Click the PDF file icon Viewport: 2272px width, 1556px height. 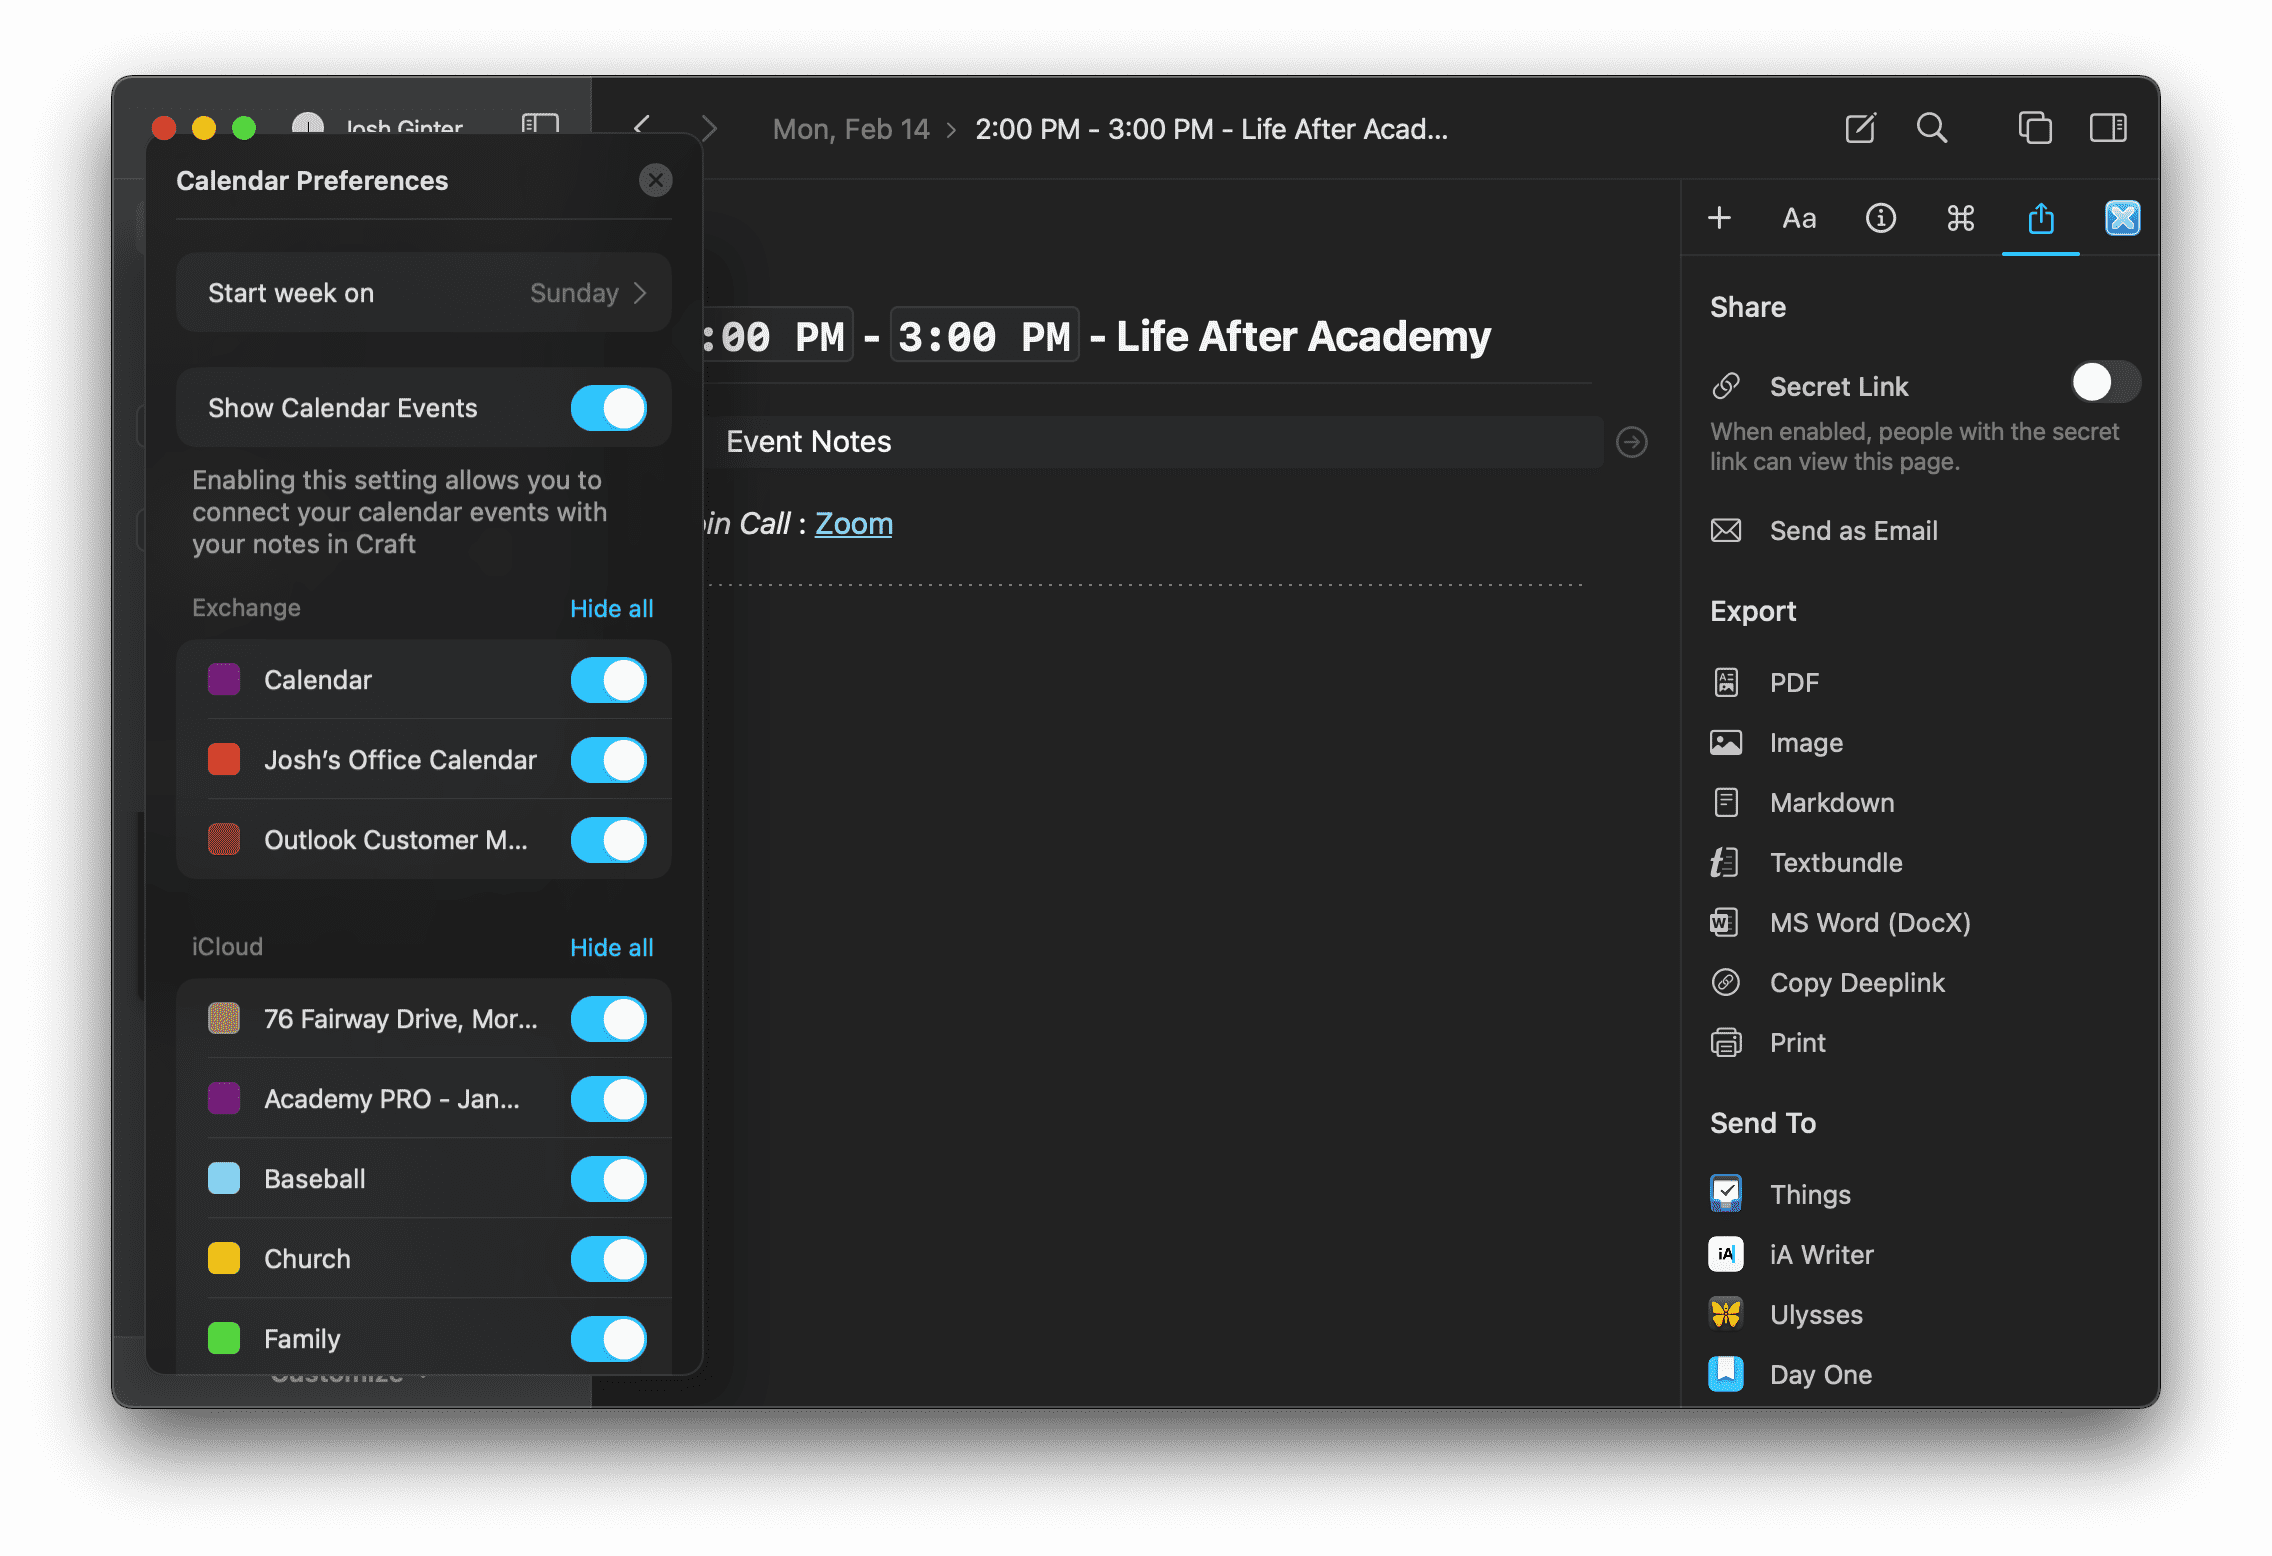[x=1726, y=682]
